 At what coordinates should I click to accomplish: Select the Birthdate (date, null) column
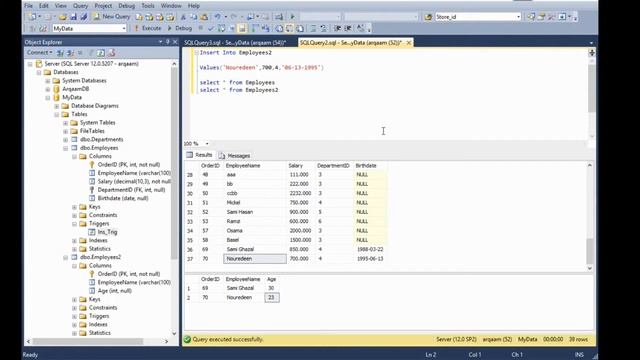123,198
